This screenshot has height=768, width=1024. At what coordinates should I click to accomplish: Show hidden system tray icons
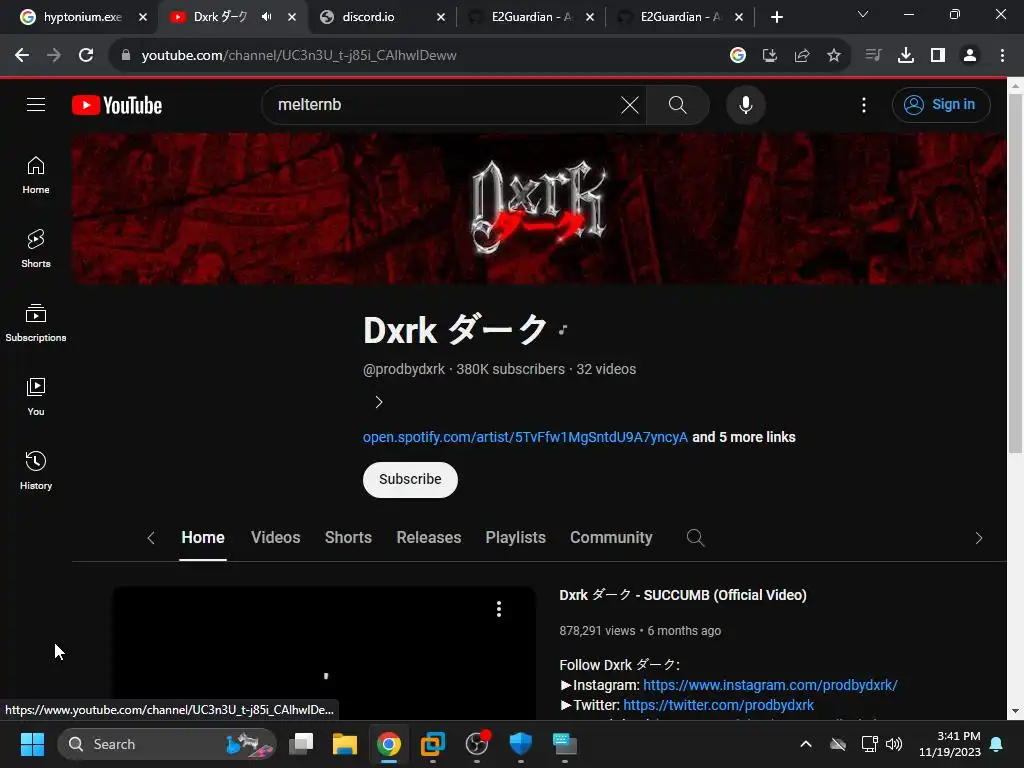pos(806,744)
